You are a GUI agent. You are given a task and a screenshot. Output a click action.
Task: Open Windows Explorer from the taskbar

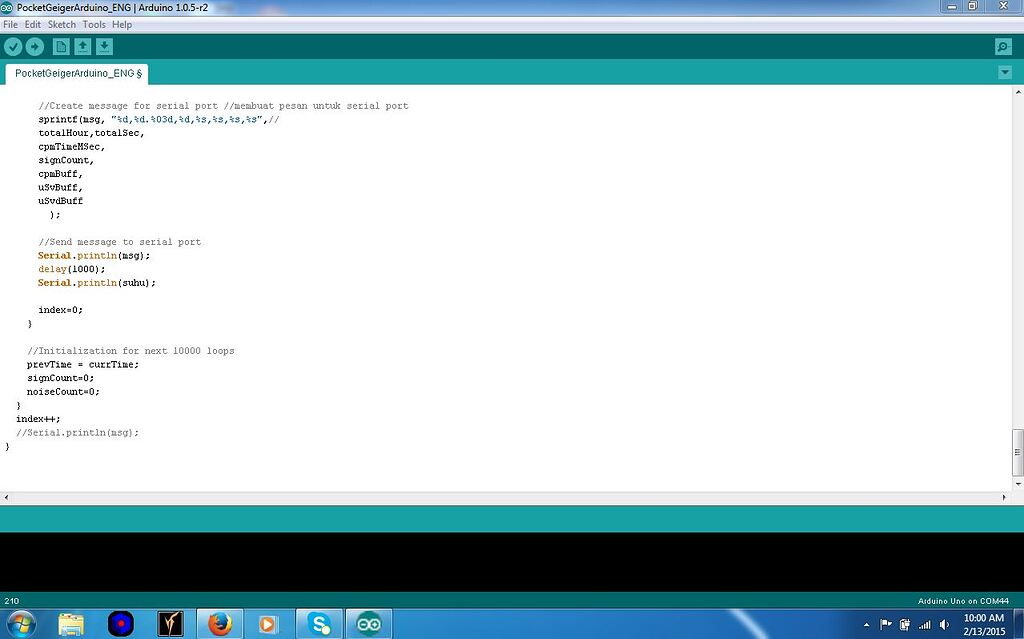click(x=70, y=622)
